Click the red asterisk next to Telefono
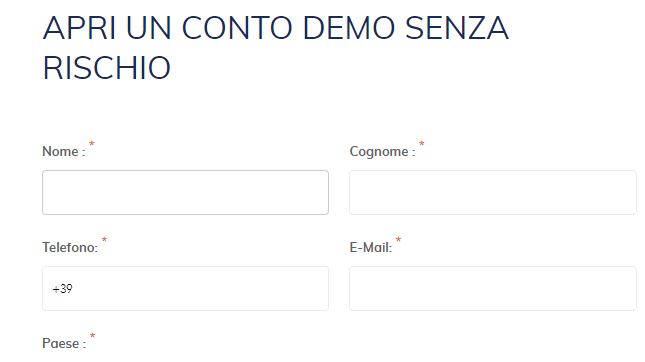 click(x=104, y=240)
